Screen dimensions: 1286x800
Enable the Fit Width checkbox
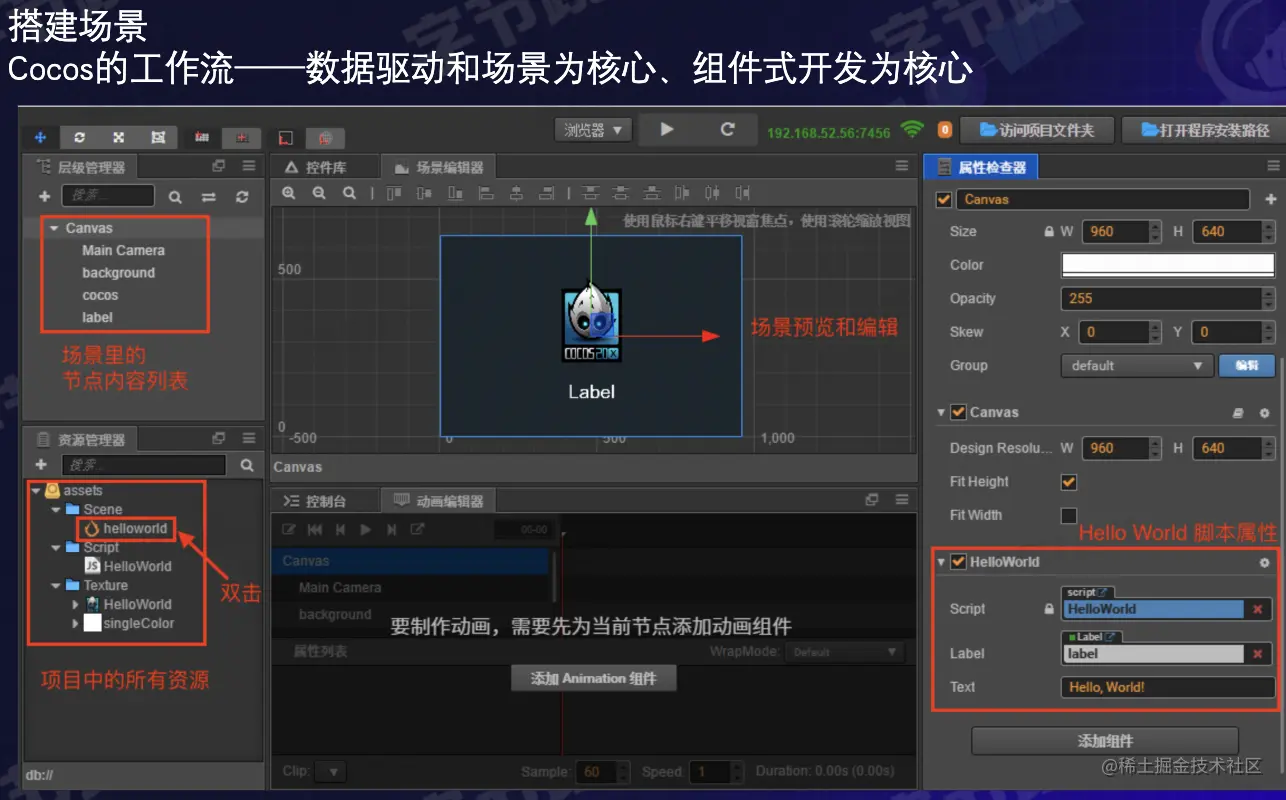click(1069, 515)
